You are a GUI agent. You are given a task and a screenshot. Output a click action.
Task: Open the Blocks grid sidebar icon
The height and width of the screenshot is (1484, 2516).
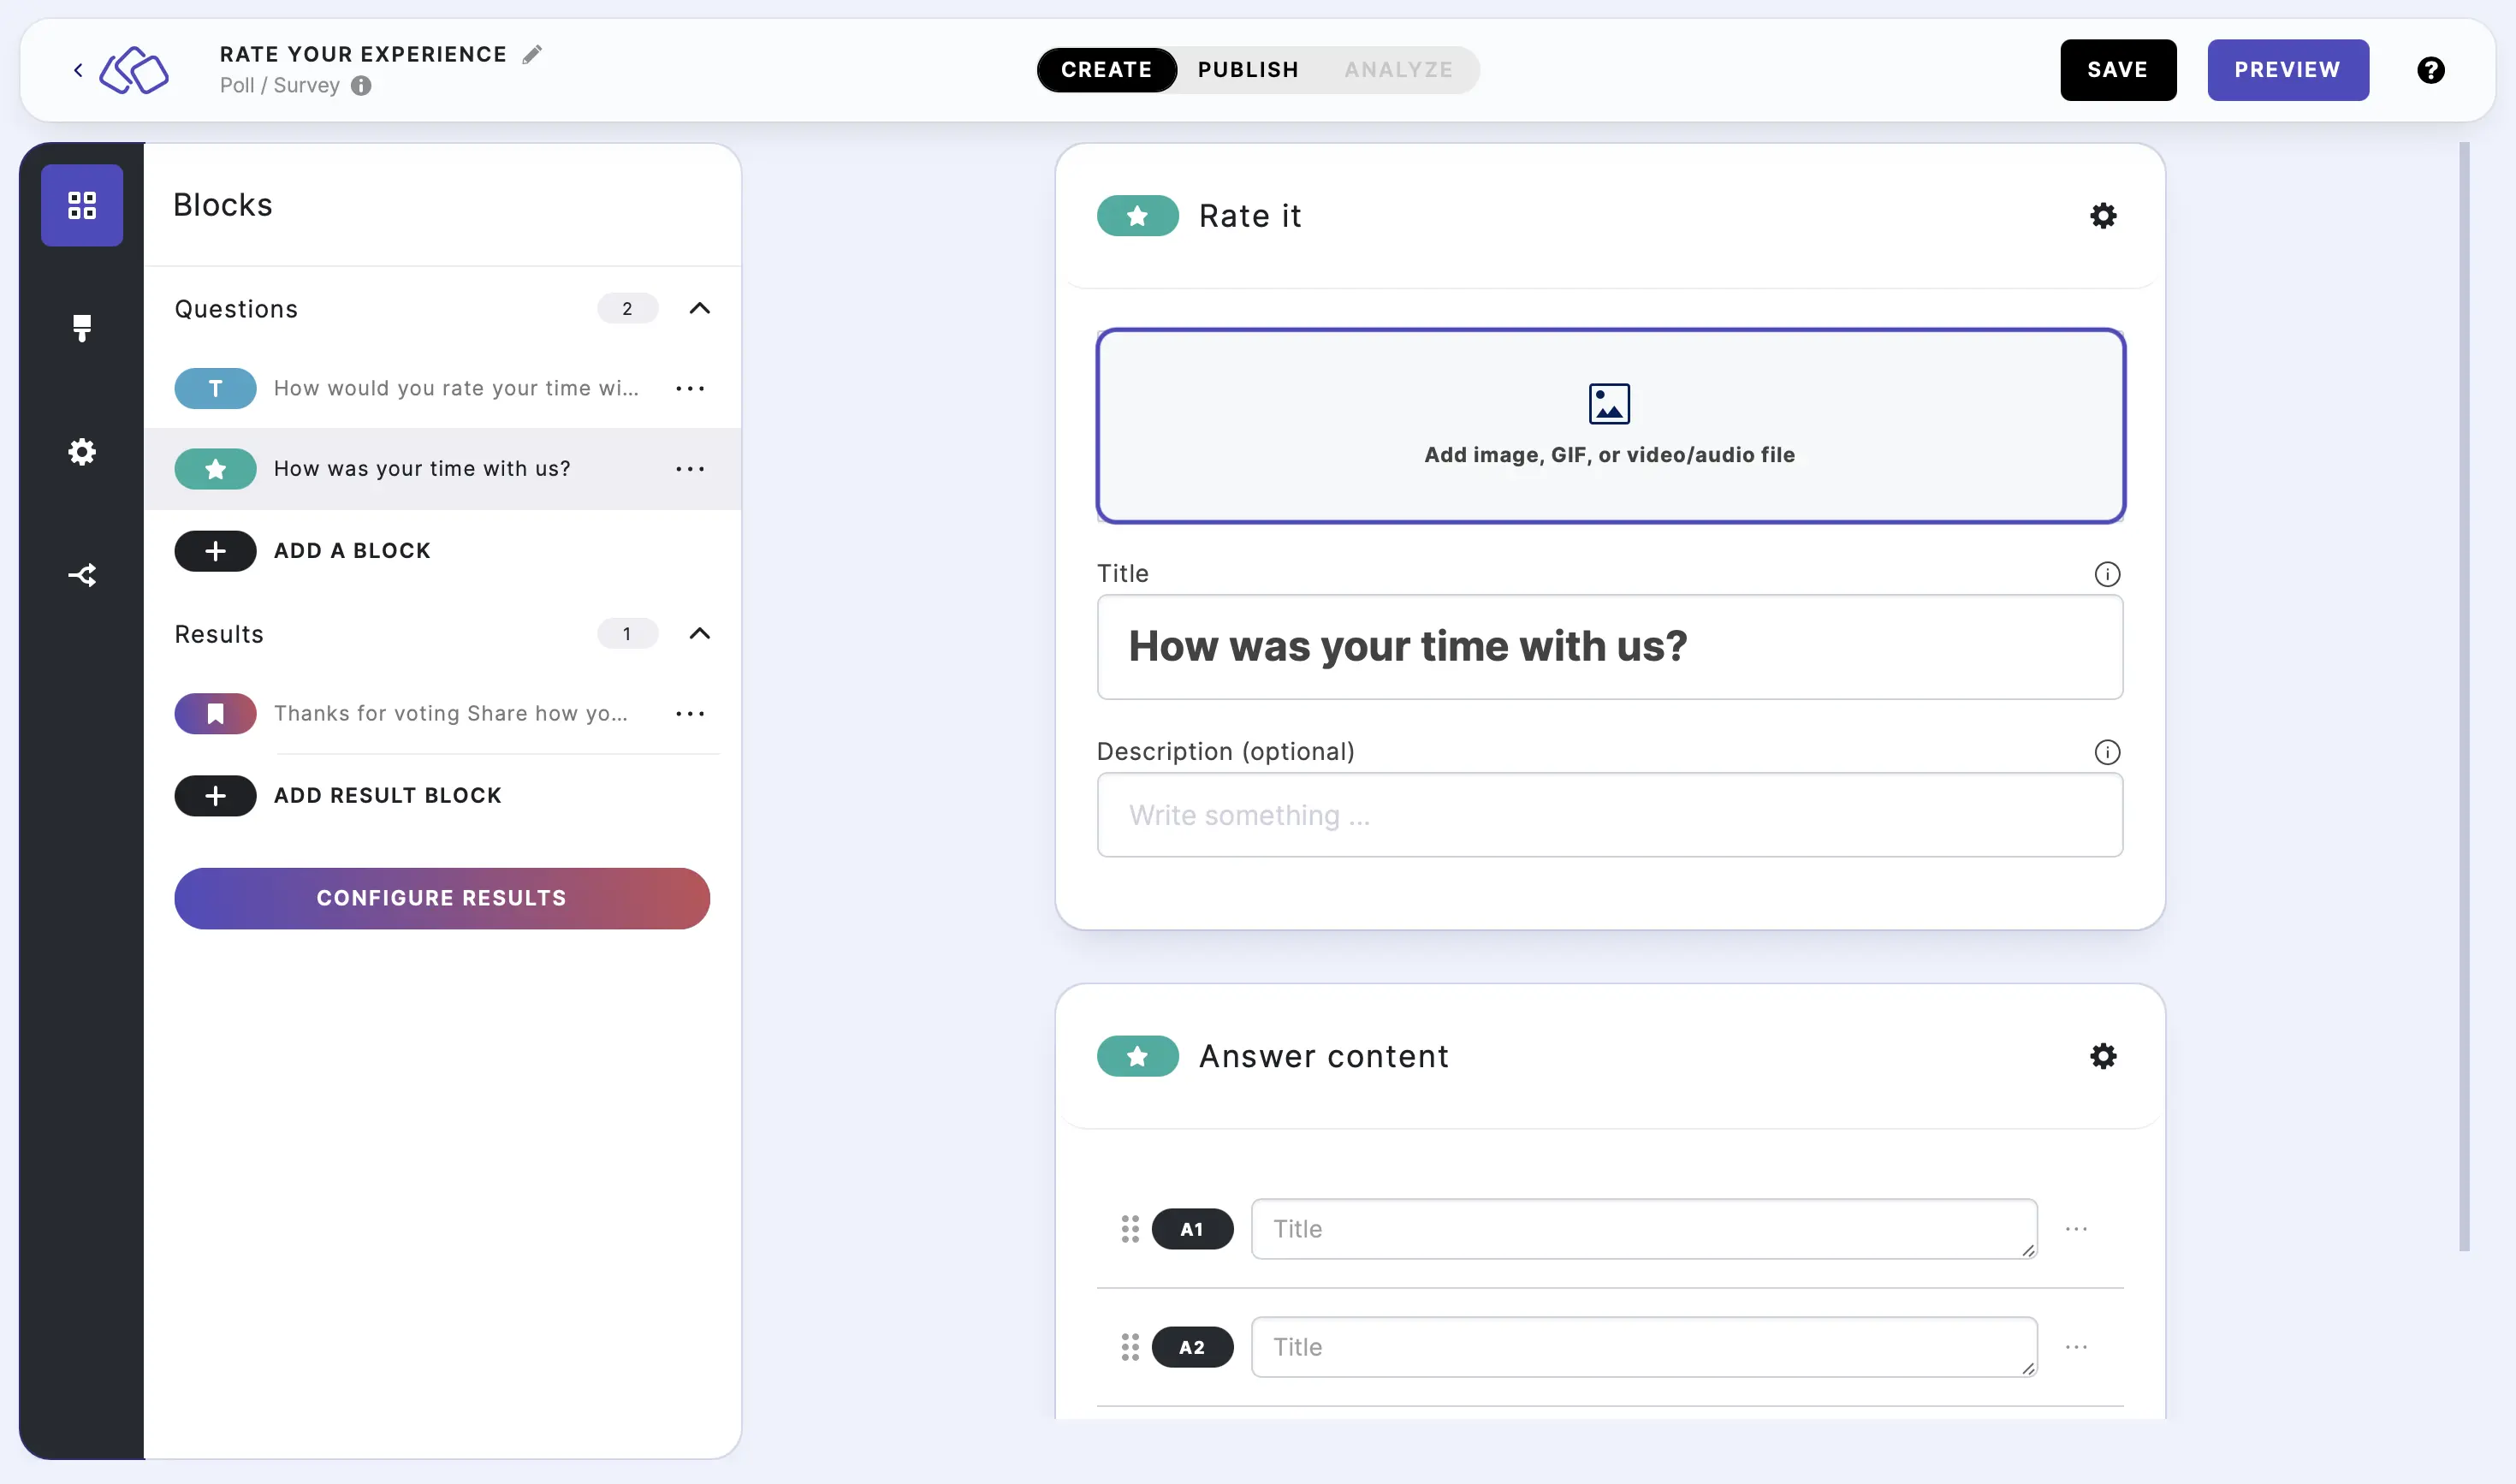click(82, 205)
